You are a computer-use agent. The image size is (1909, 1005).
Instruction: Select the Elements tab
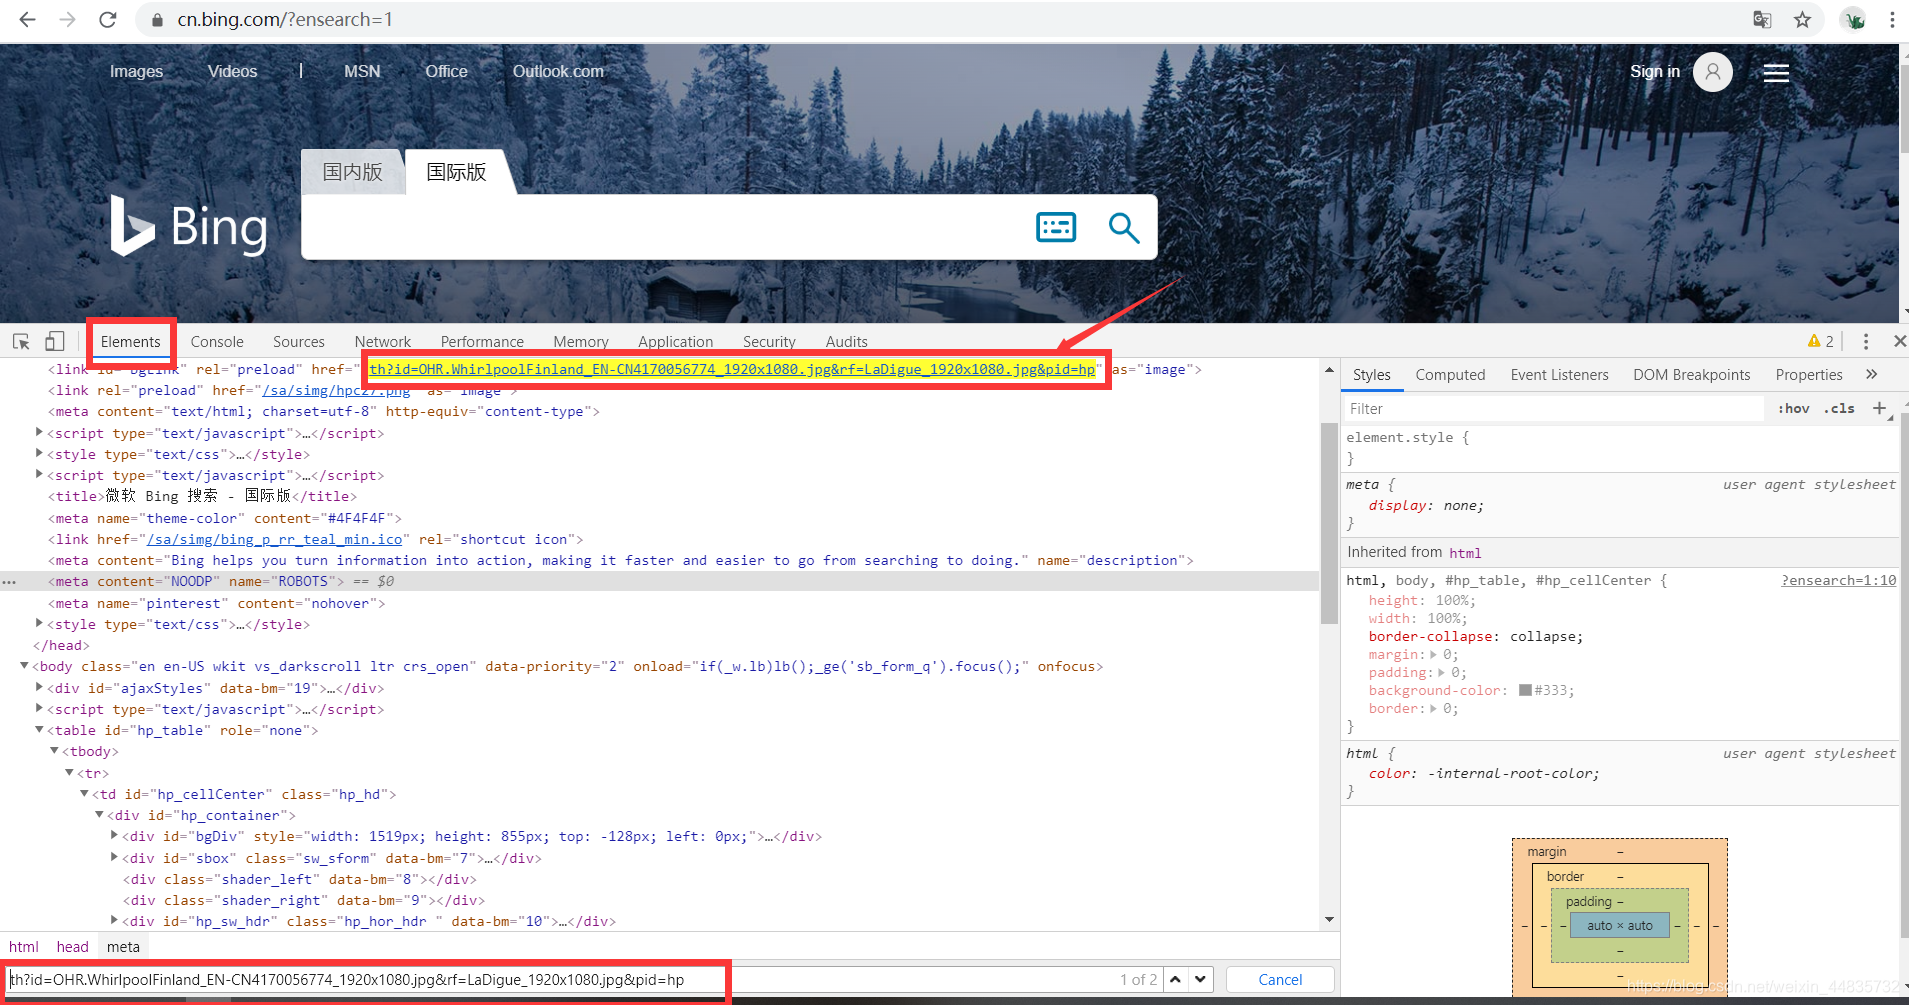[130, 341]
